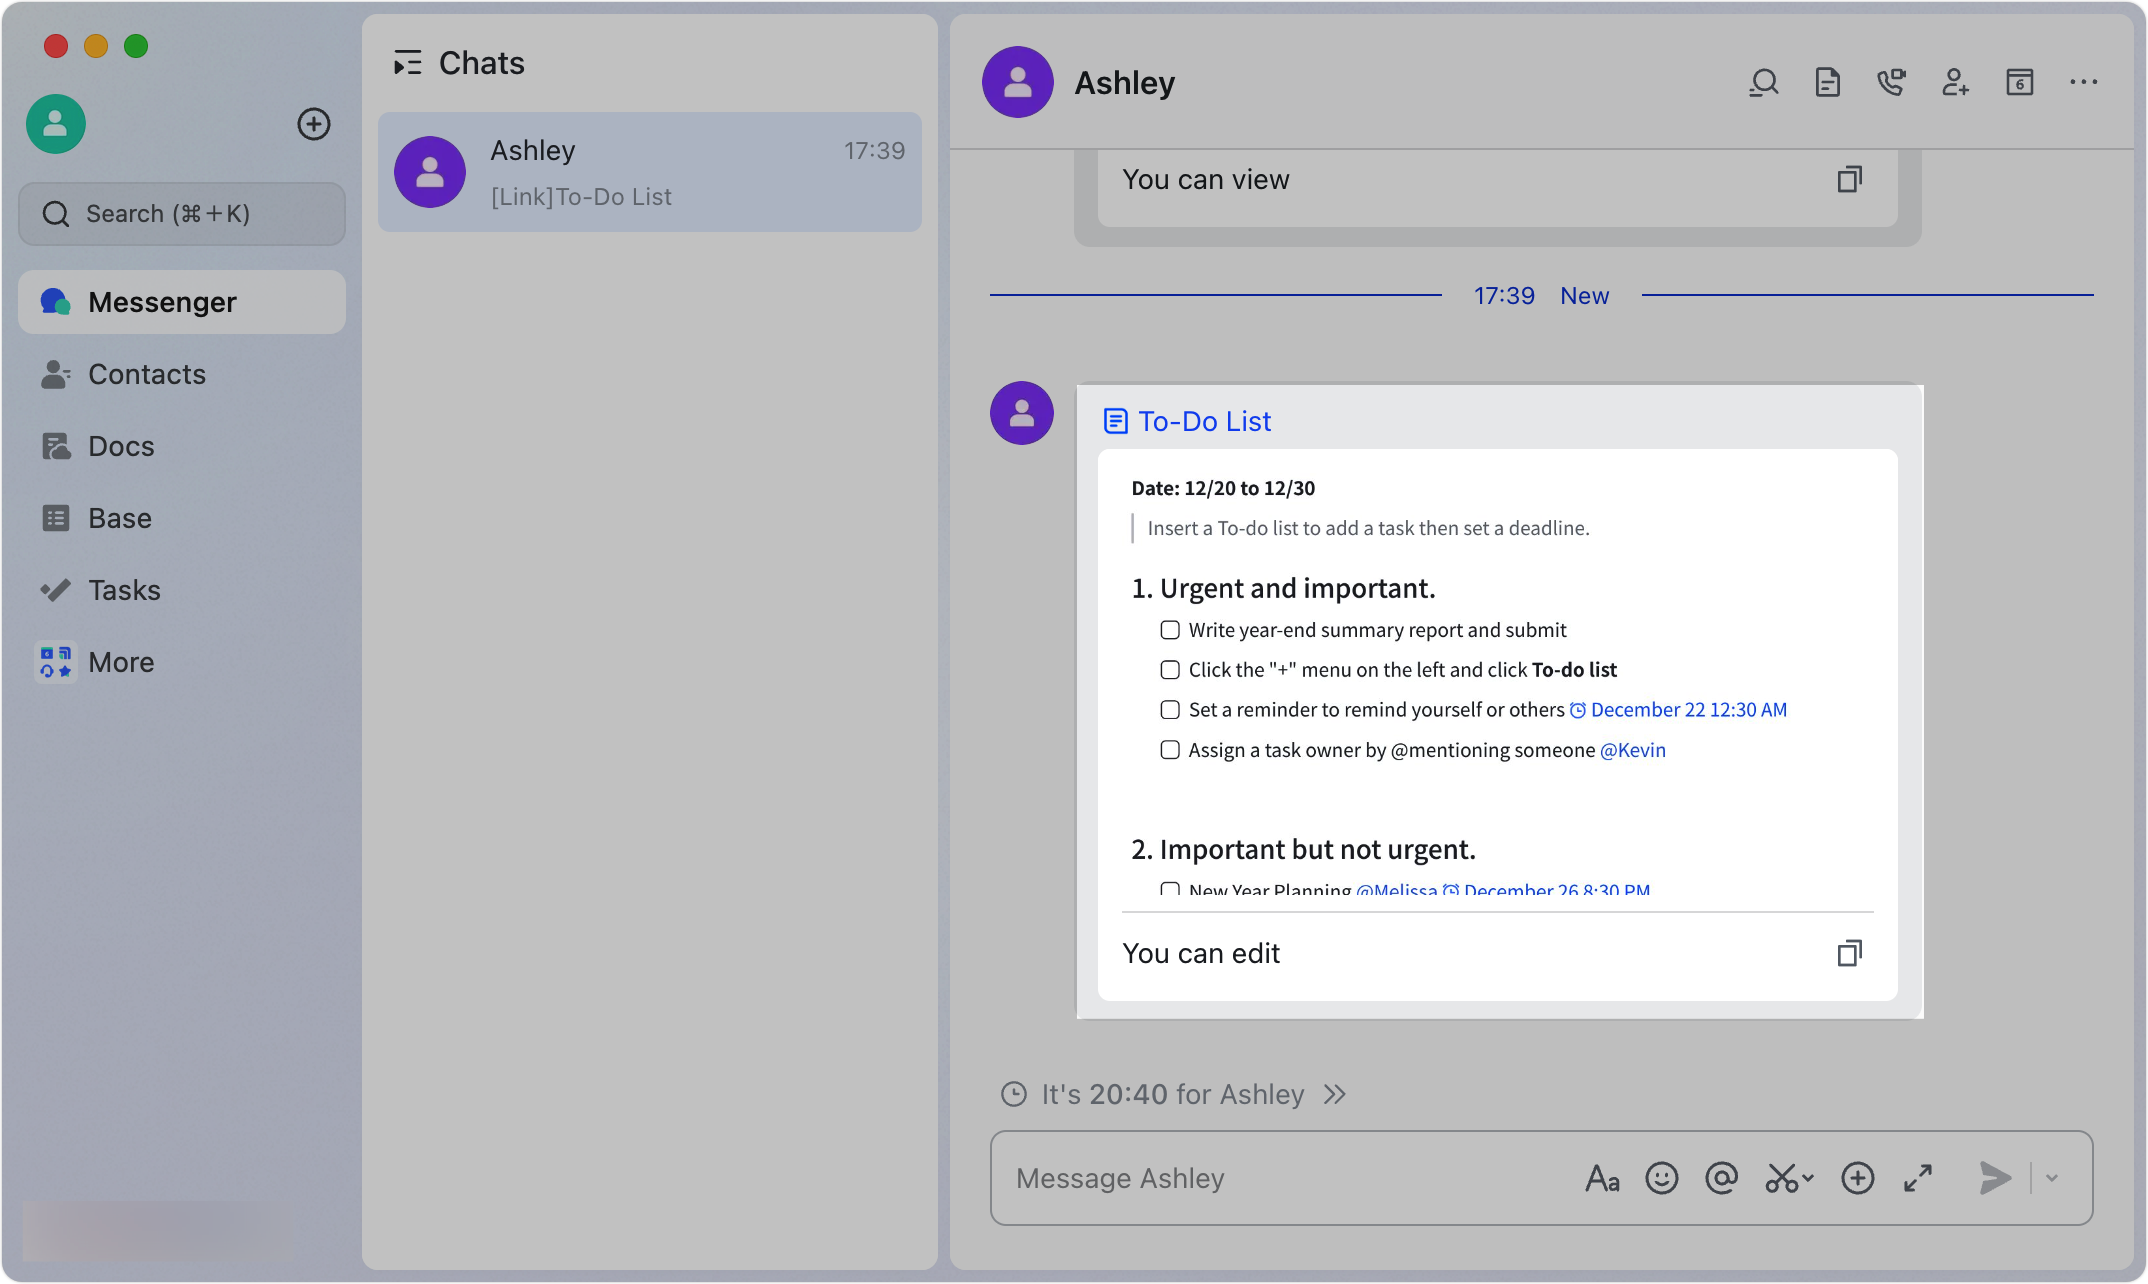This screenshot has width=2148, height=1284.
Task: Open the emoji picker
Action: coord(1661,1178)
